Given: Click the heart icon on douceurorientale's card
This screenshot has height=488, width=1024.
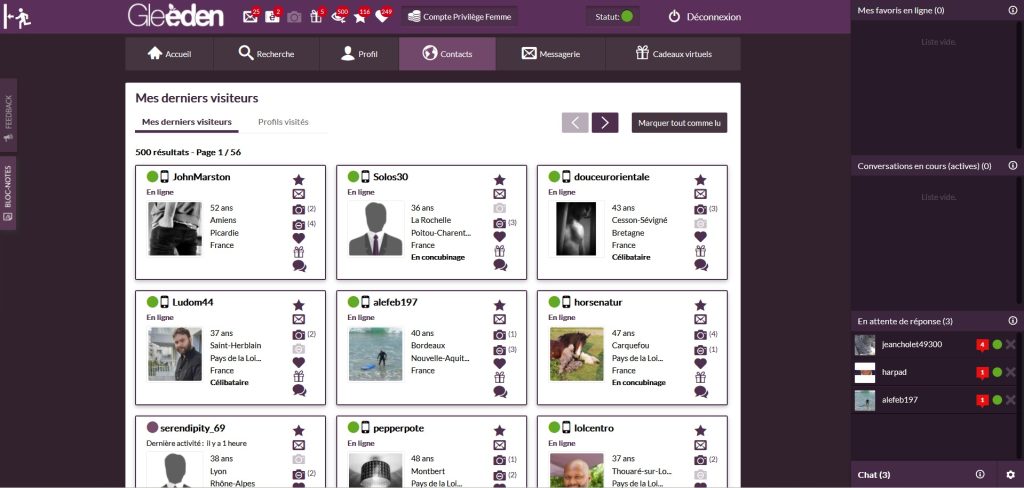Looking at the screenshot, I should pyautogui.click(x=701, y=237).
